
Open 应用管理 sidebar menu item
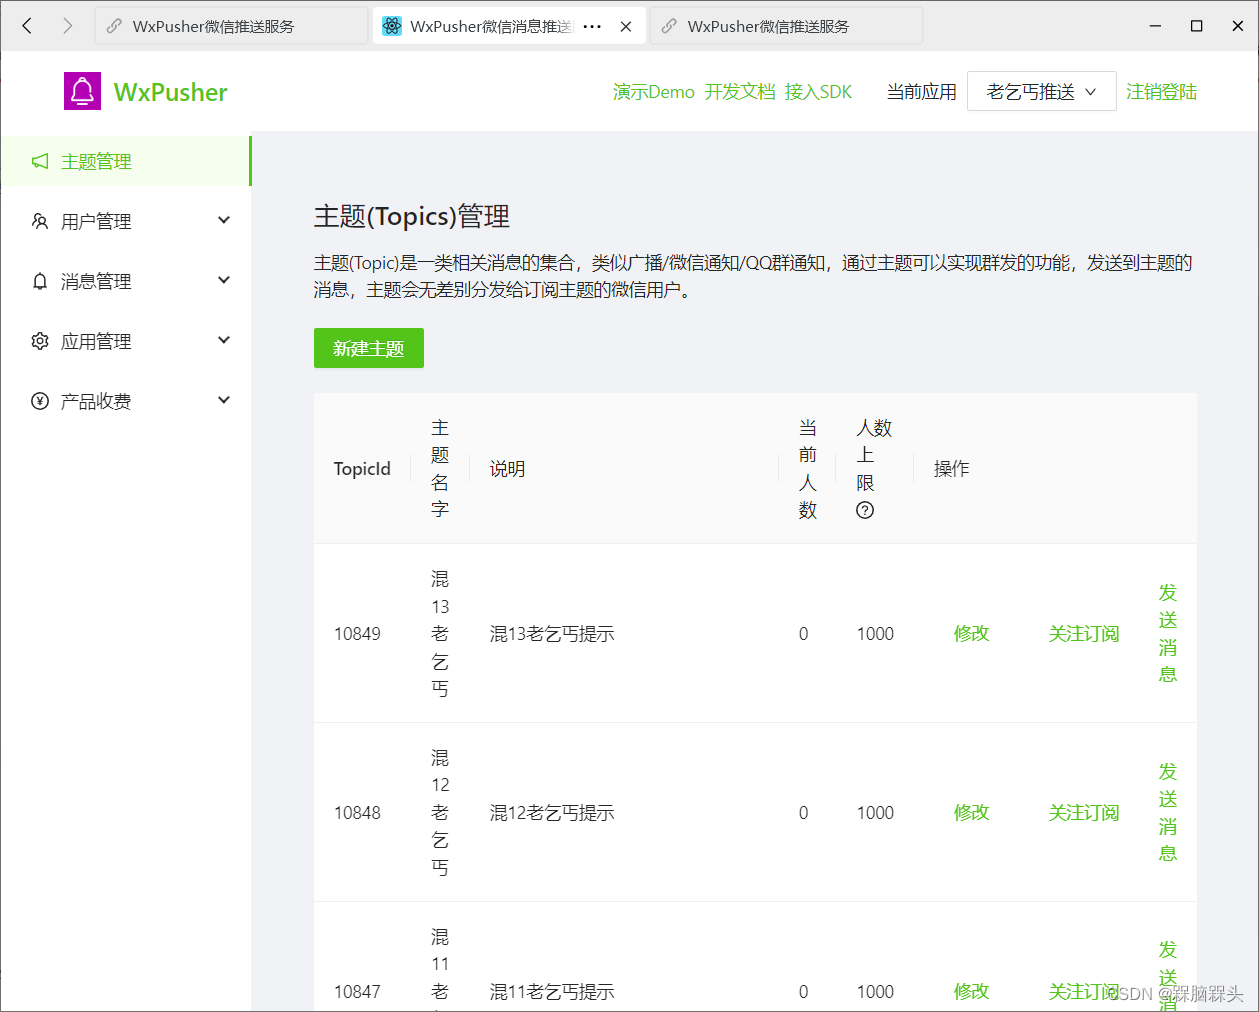coord(125,341)
